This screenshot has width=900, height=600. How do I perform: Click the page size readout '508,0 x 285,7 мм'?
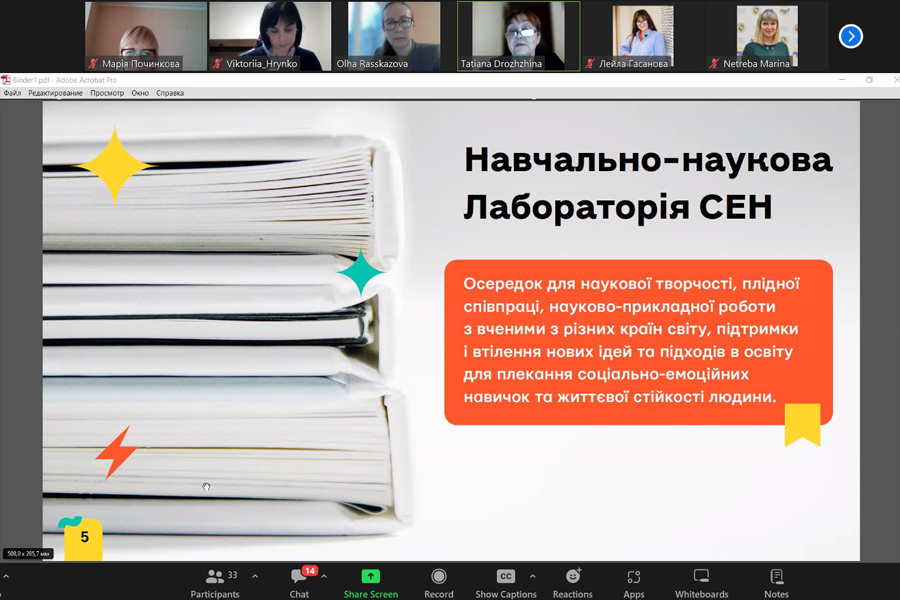coord(28,554)
